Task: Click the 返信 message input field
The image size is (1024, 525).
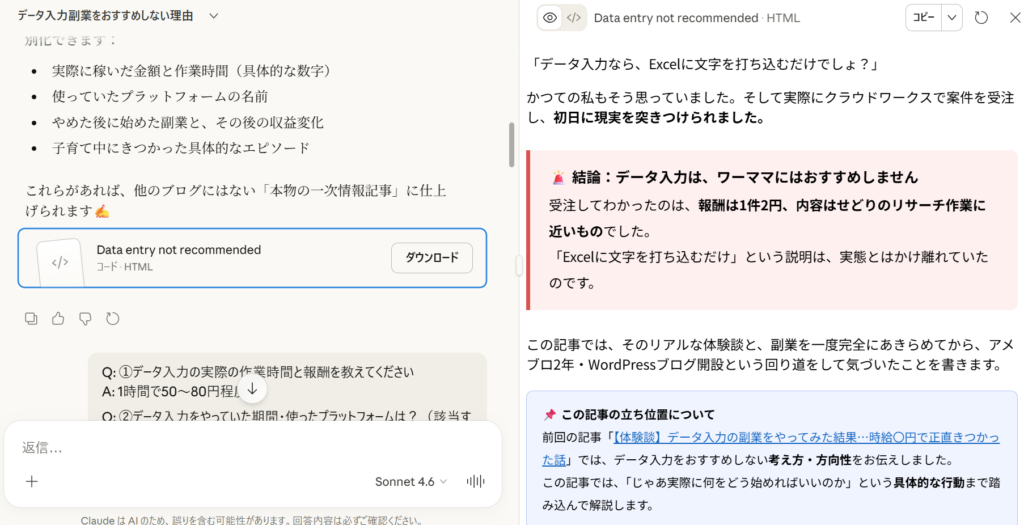Action: click(250, 448)
